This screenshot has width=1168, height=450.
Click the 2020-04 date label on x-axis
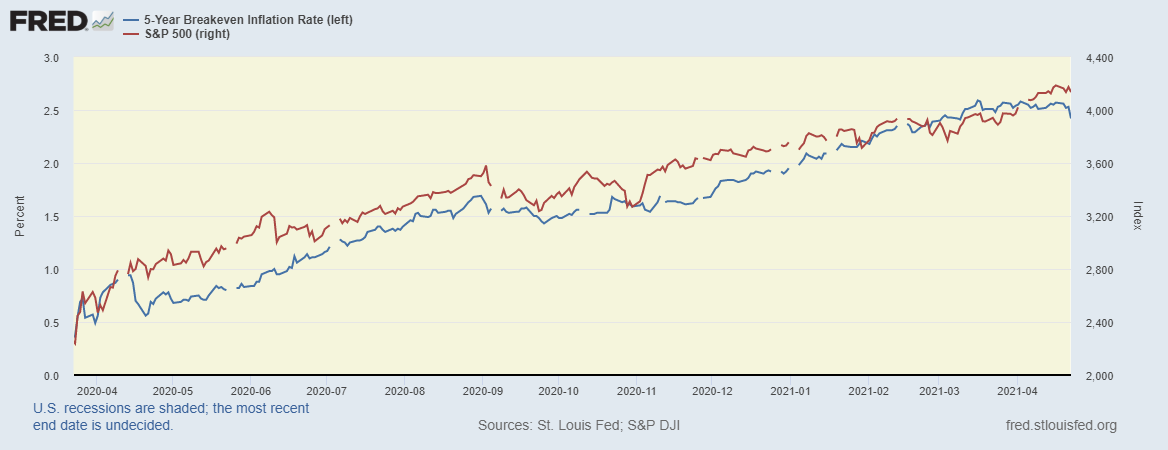(97, 391)
